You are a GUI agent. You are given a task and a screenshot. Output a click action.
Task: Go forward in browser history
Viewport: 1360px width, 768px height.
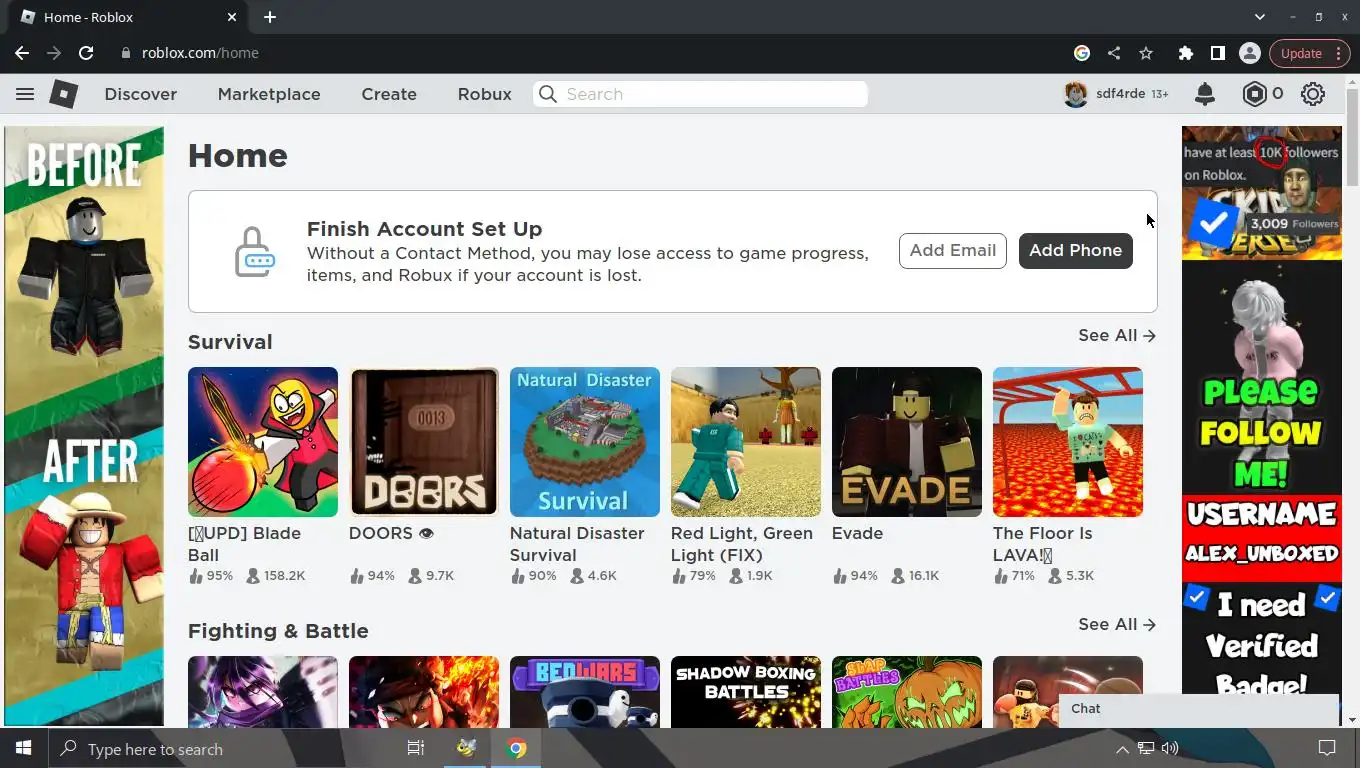(54, 53)
